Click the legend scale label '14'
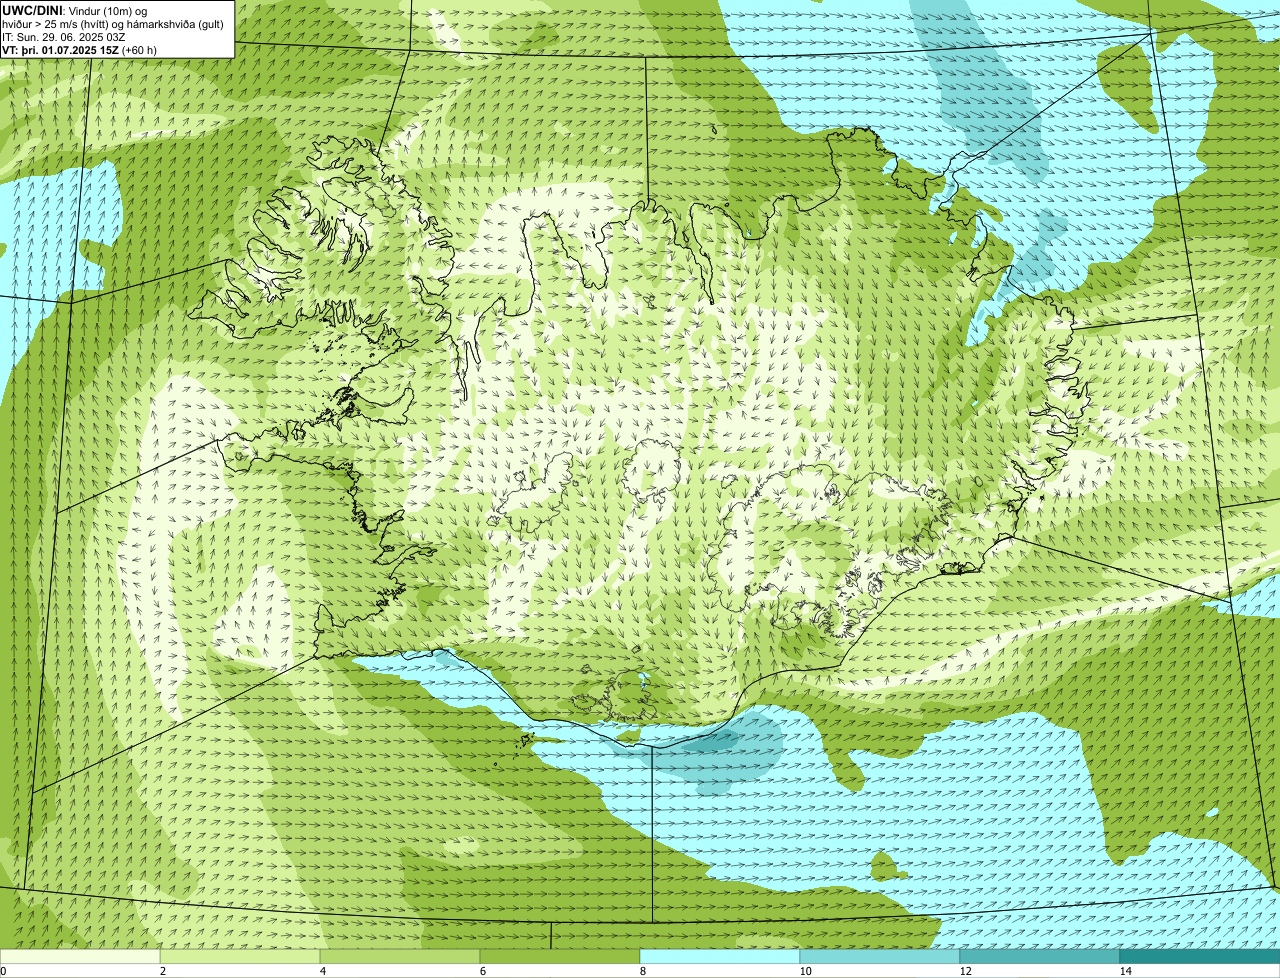Viewport: 1280px width, 978px height. 1125,971
